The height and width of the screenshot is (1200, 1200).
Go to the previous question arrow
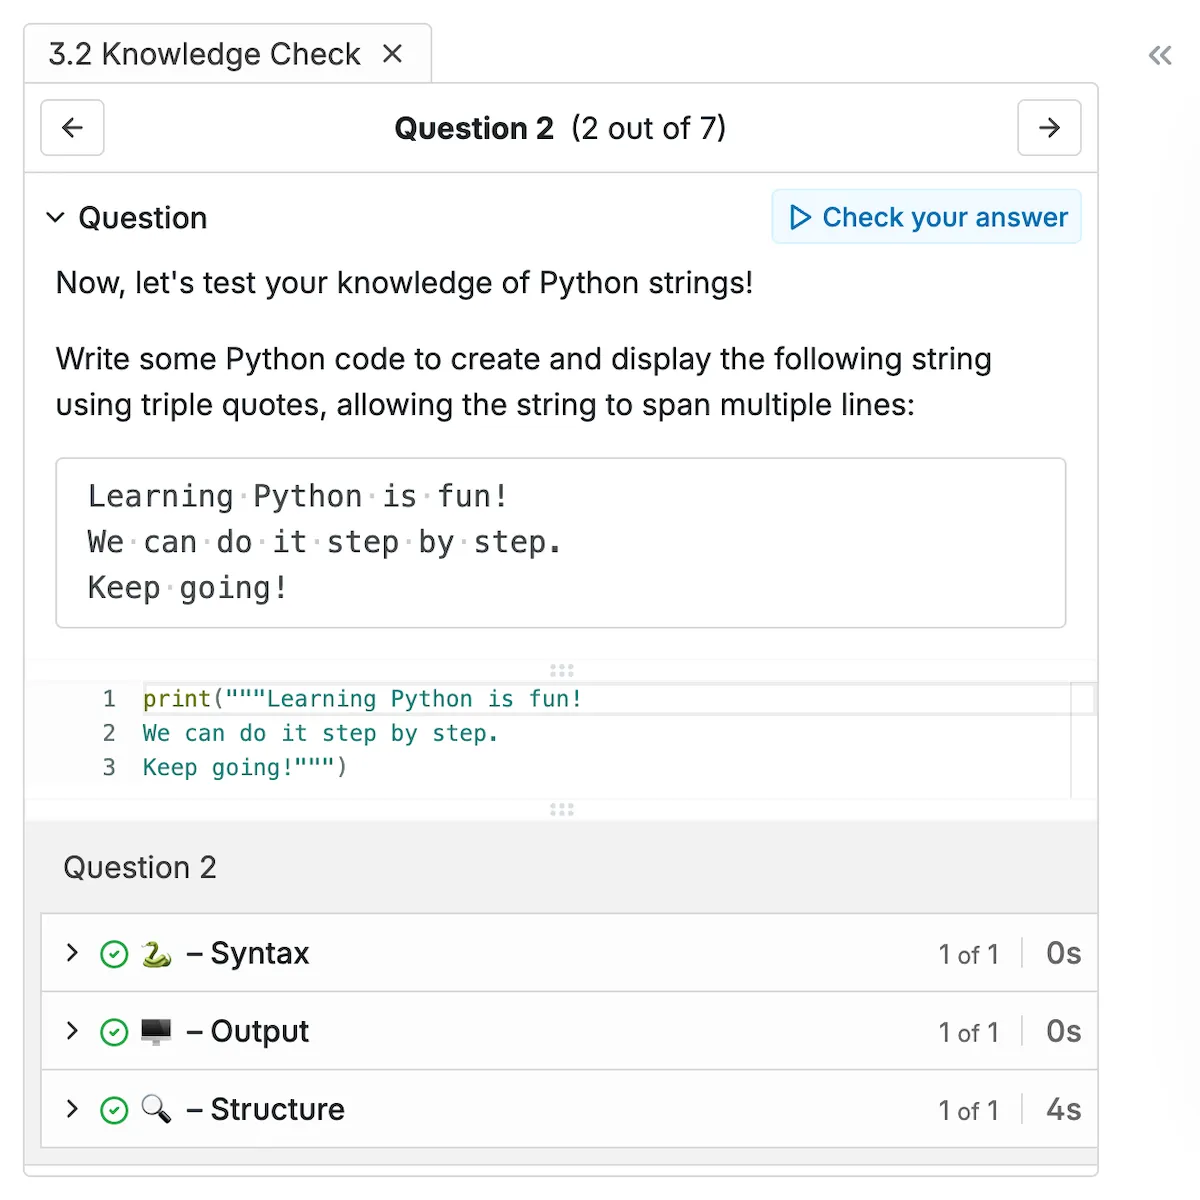coord(72,128)
